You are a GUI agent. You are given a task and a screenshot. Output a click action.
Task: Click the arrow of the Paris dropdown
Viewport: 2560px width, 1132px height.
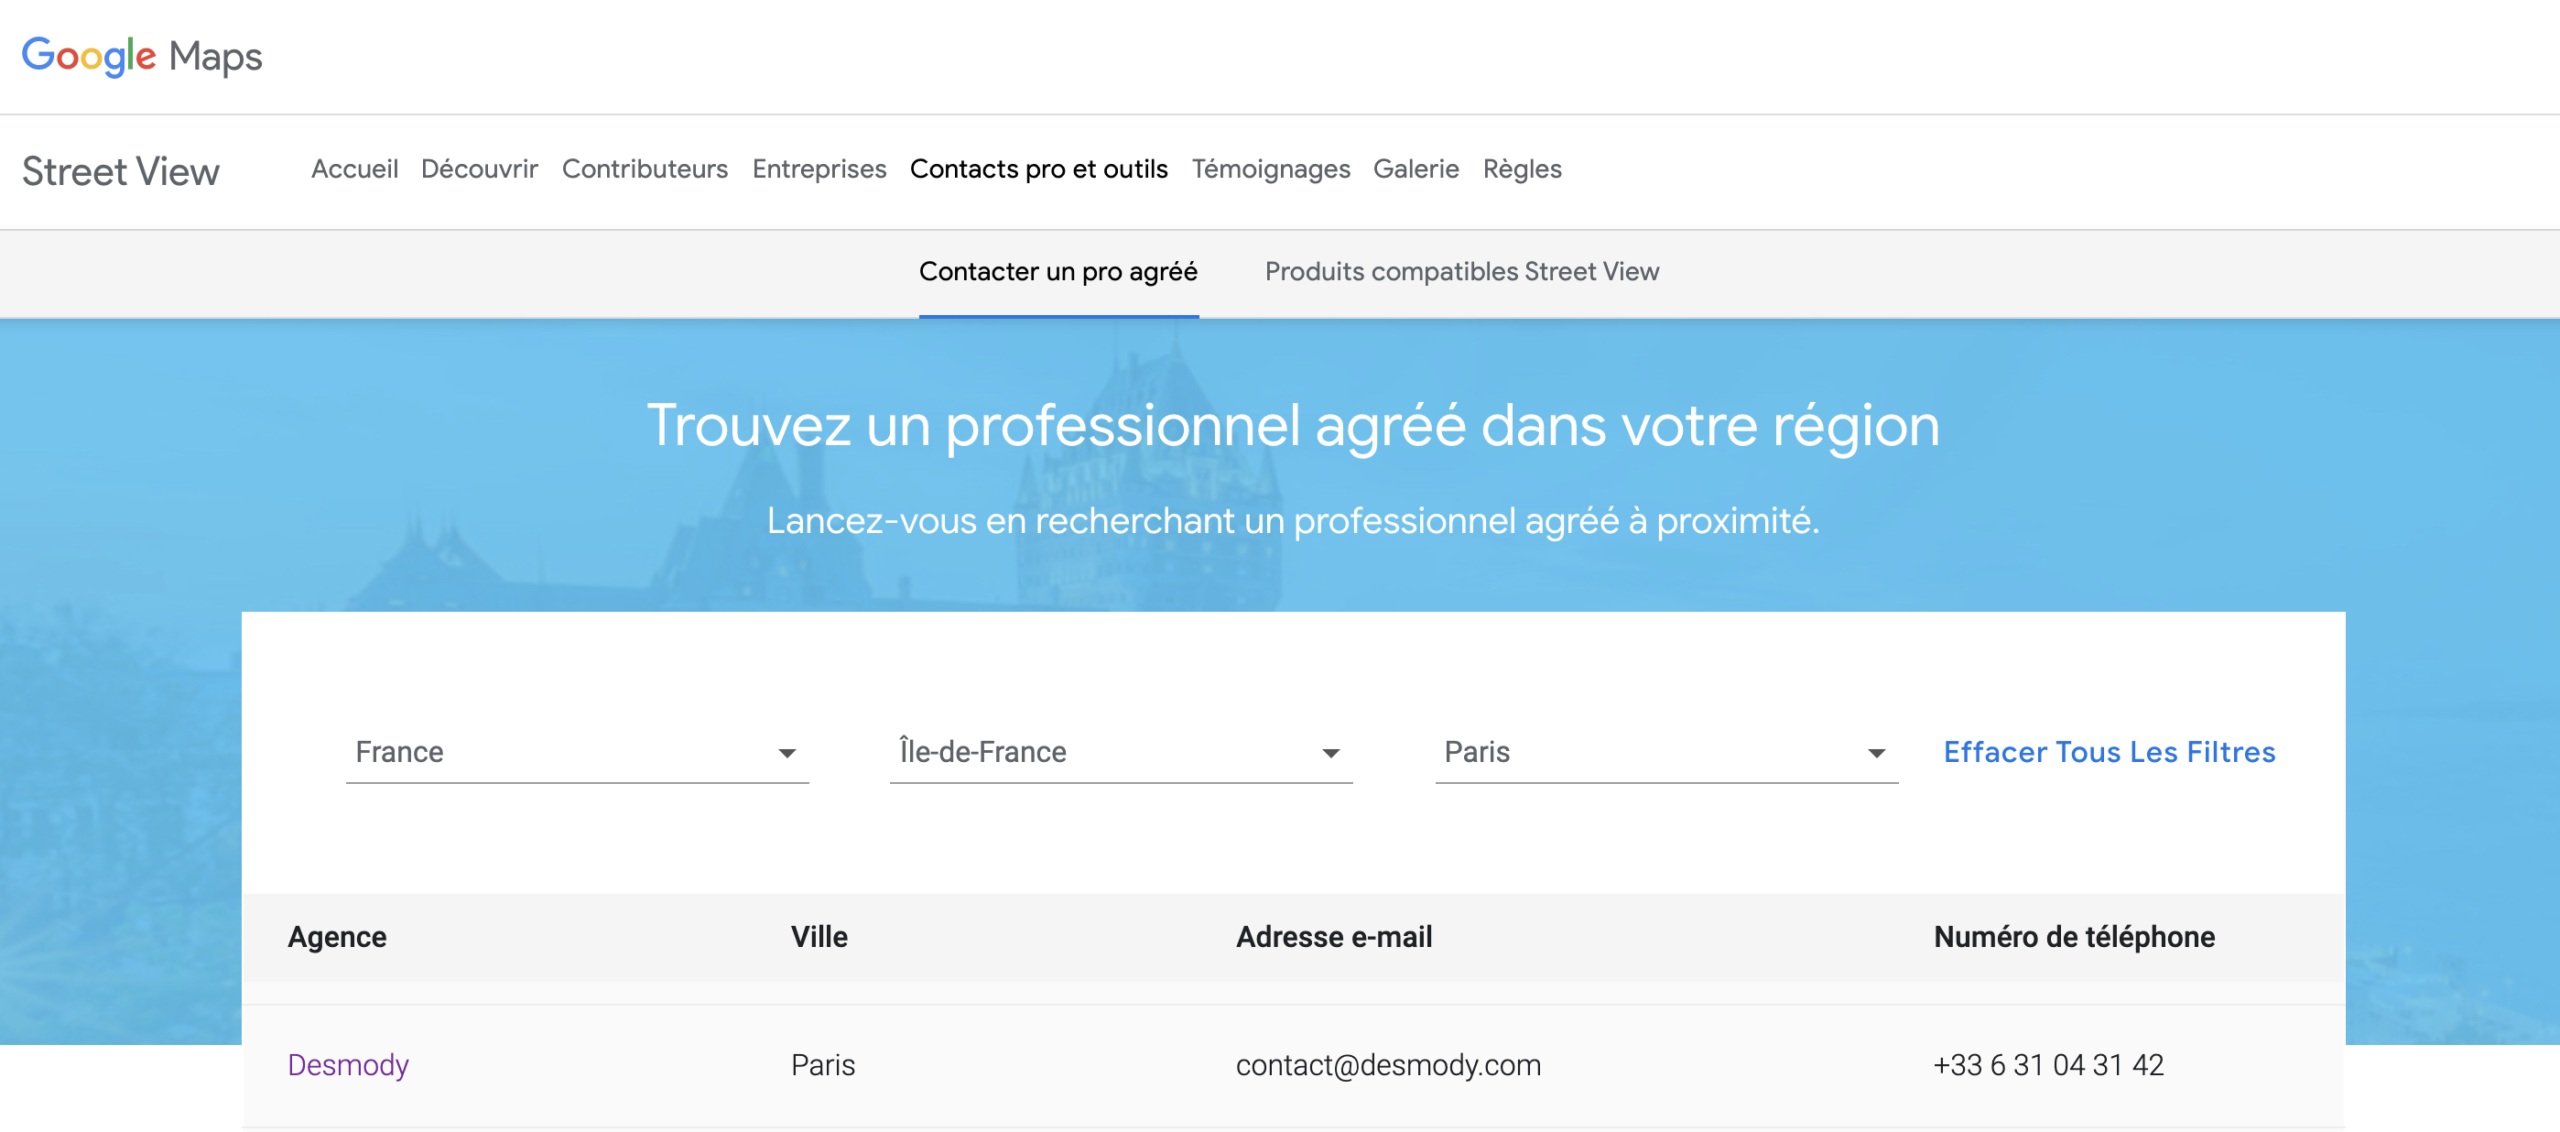pos(1877,753)
